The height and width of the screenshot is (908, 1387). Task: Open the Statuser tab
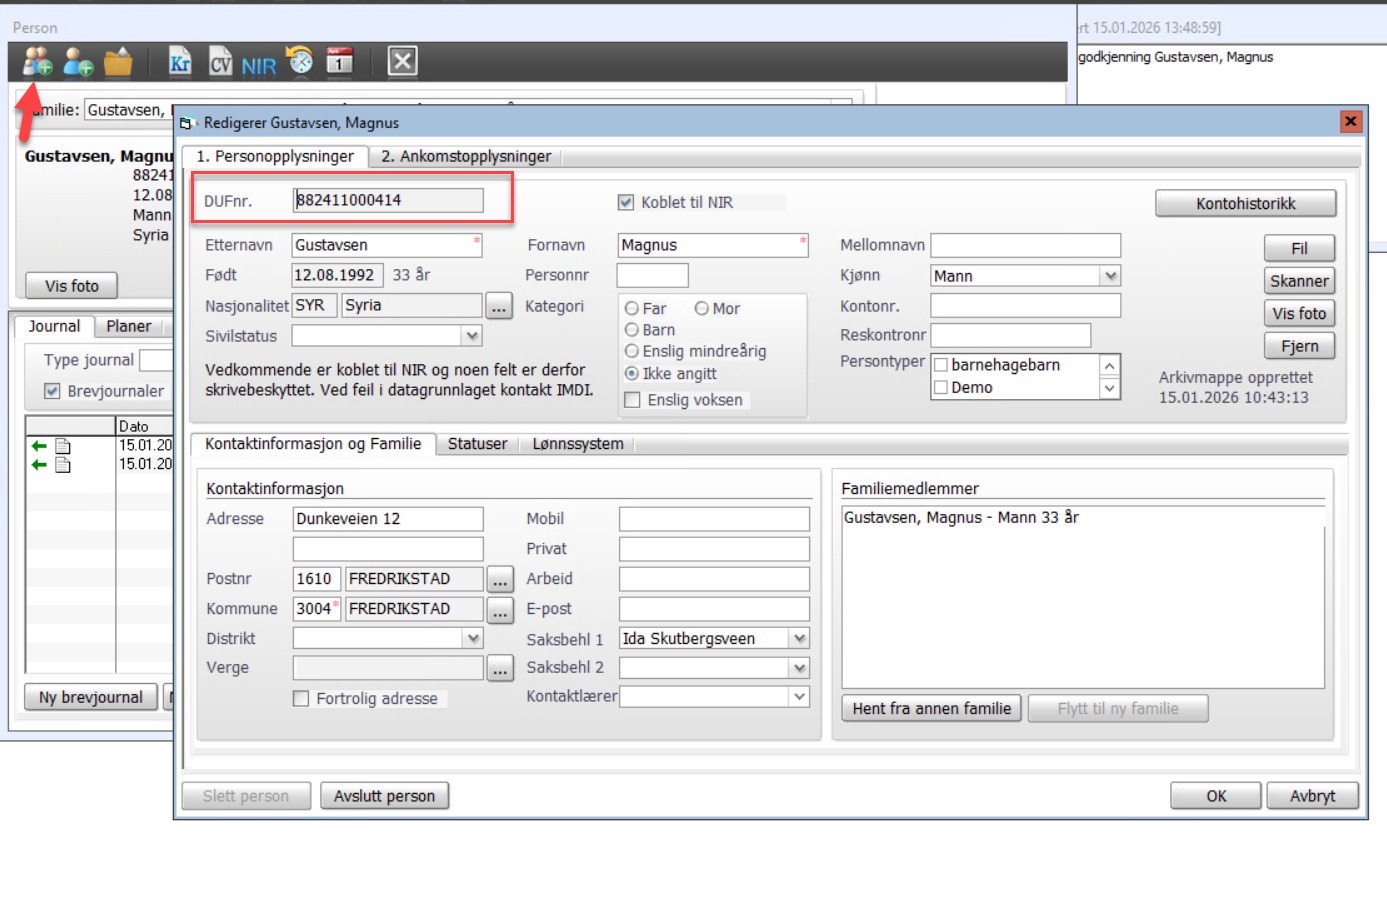coord(477,444)
